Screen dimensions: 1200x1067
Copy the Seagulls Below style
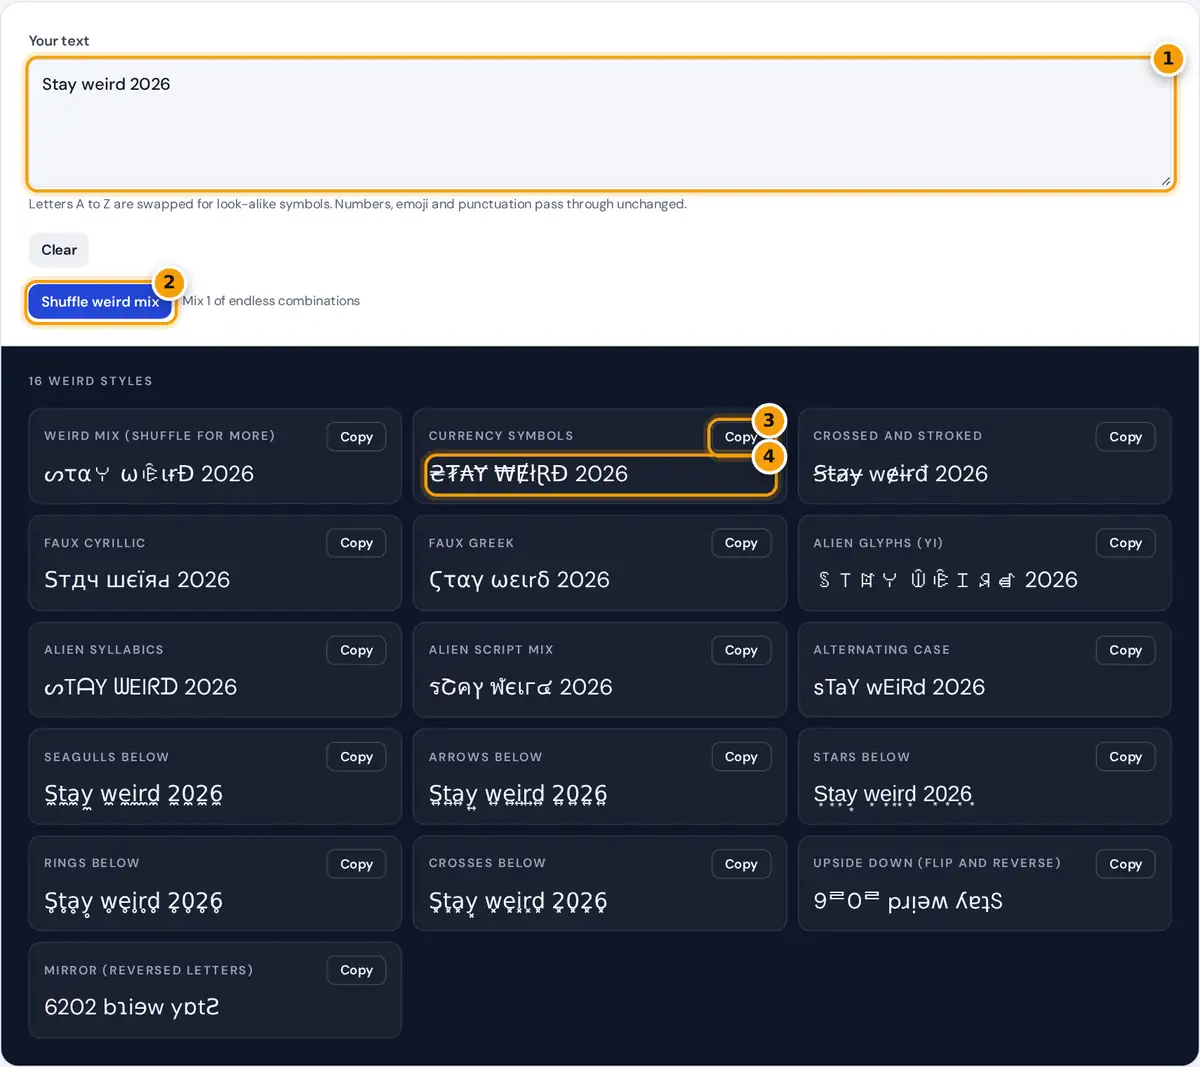pyautogui.click(x=356, y=757)
